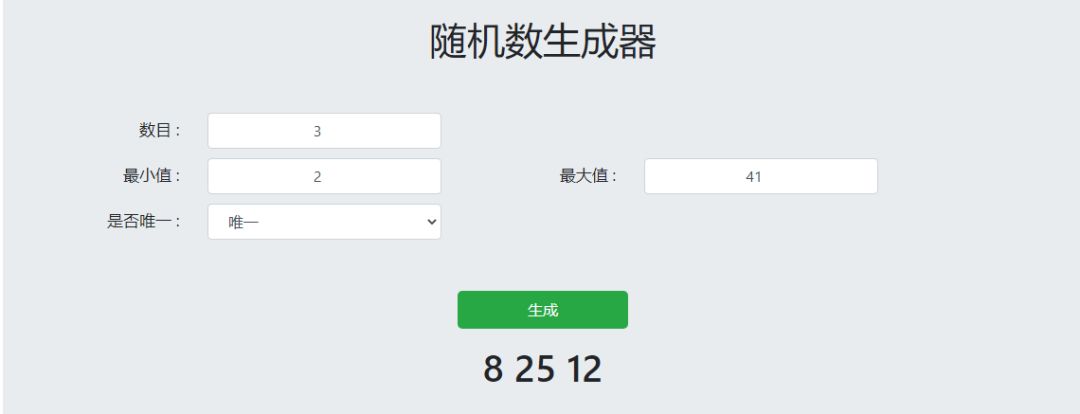Viewport: 1080px width, 414px height.
Task: Place cursor on the value 41 in maximum box
Action: 754,177
